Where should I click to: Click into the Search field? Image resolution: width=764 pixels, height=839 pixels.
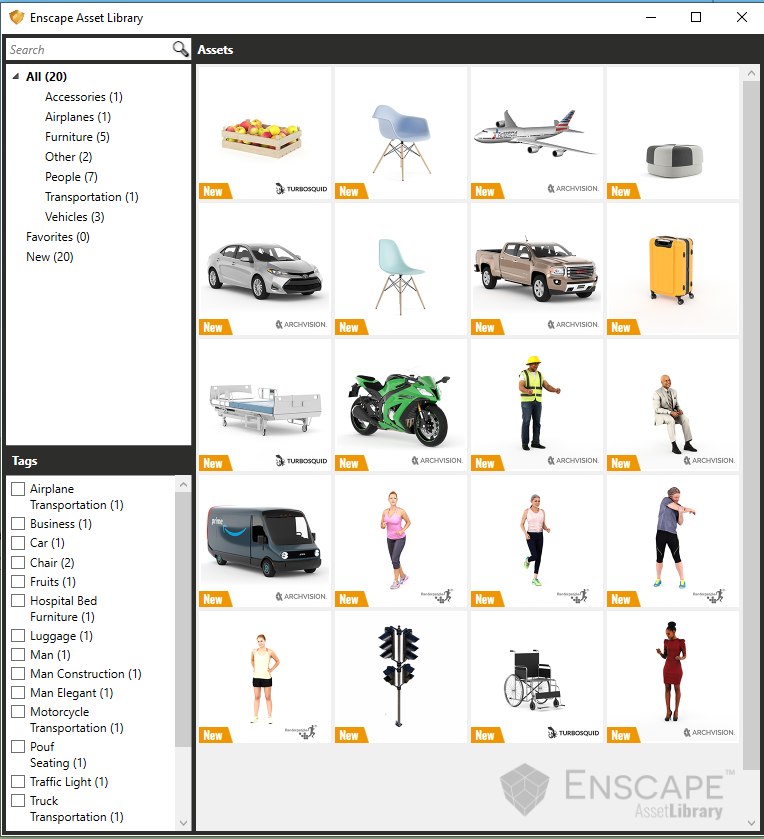coord(89,50)
